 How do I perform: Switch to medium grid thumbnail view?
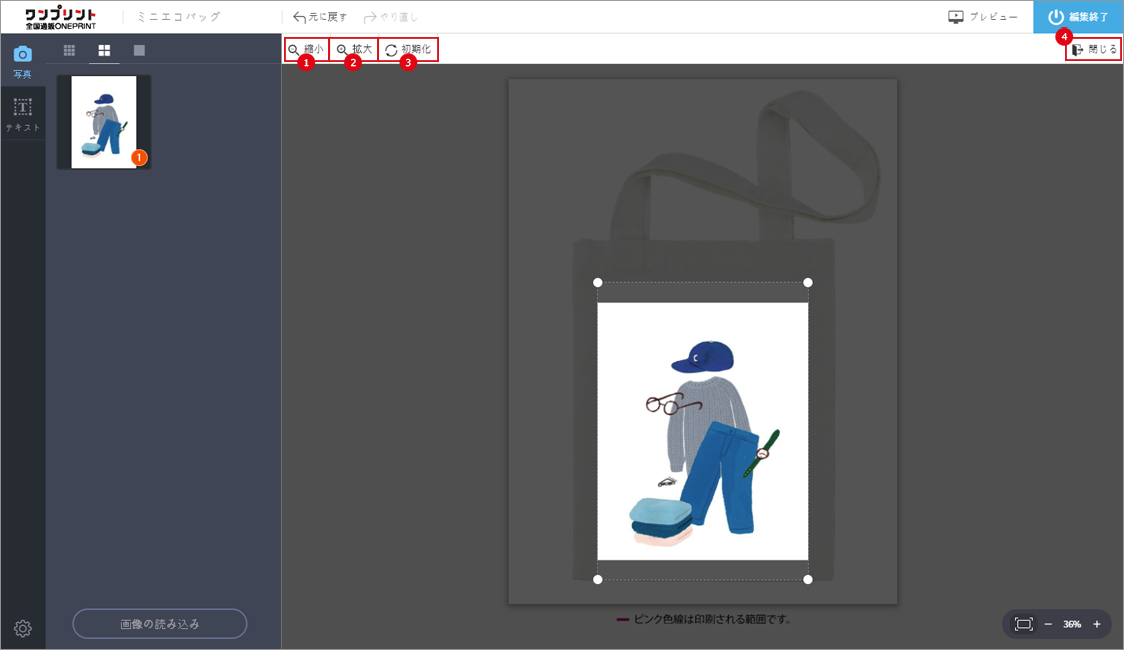tap(104, 50)
